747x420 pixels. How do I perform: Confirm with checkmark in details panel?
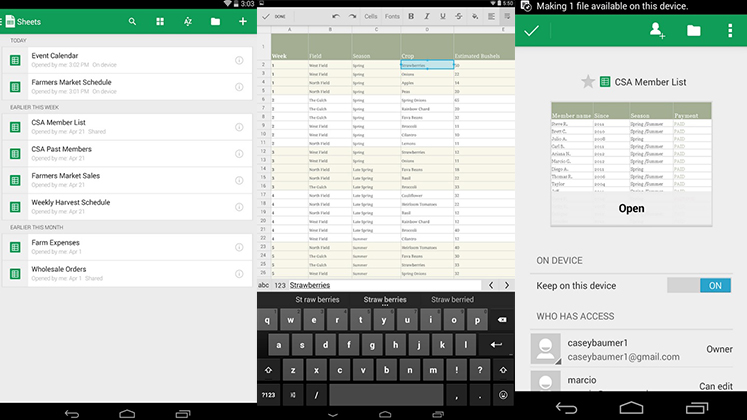pos(531,31)
